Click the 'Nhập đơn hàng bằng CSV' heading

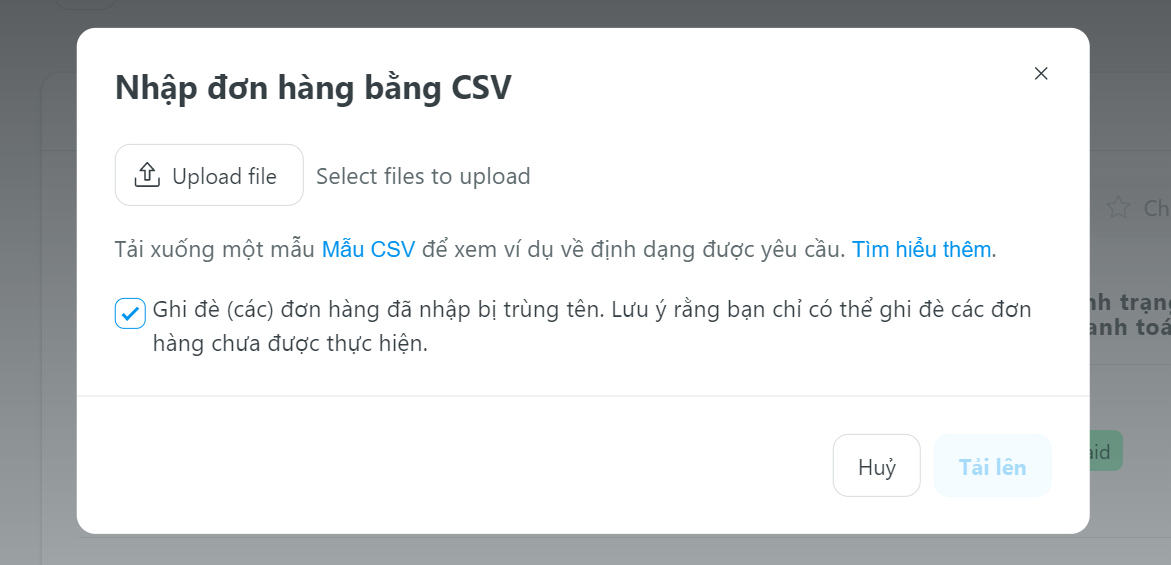tap(313, 88)
